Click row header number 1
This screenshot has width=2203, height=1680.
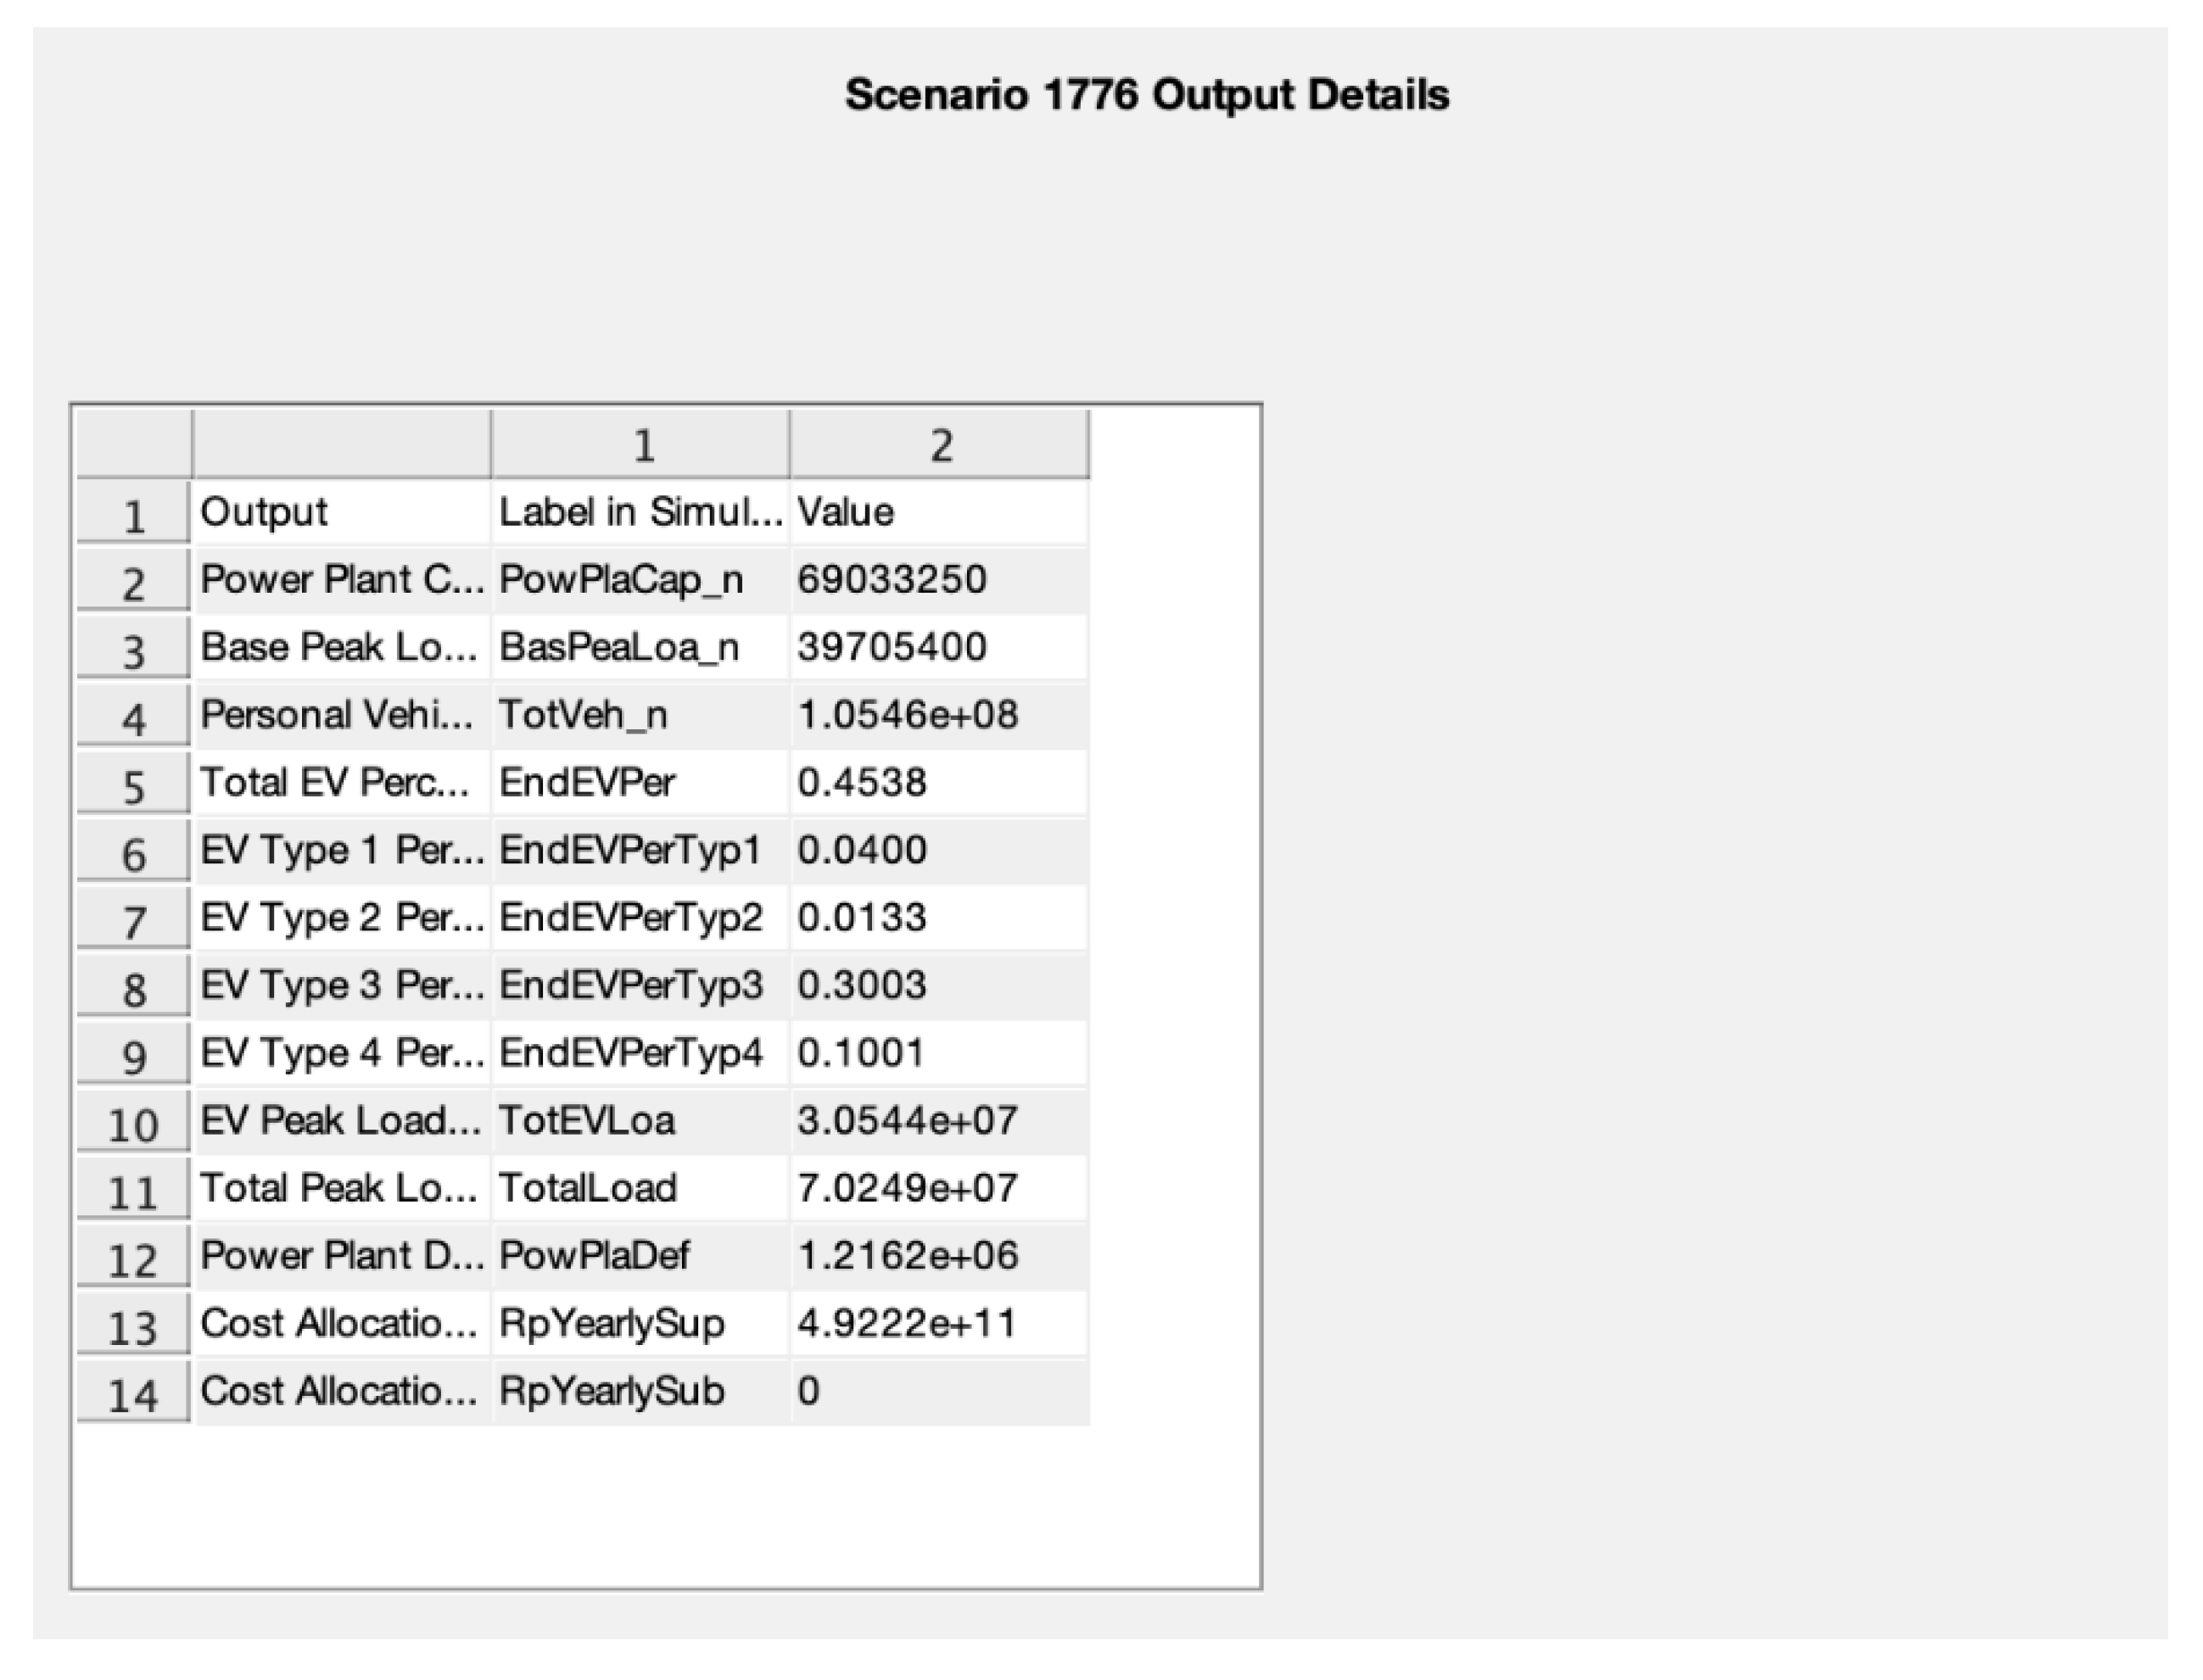(133, 515)
